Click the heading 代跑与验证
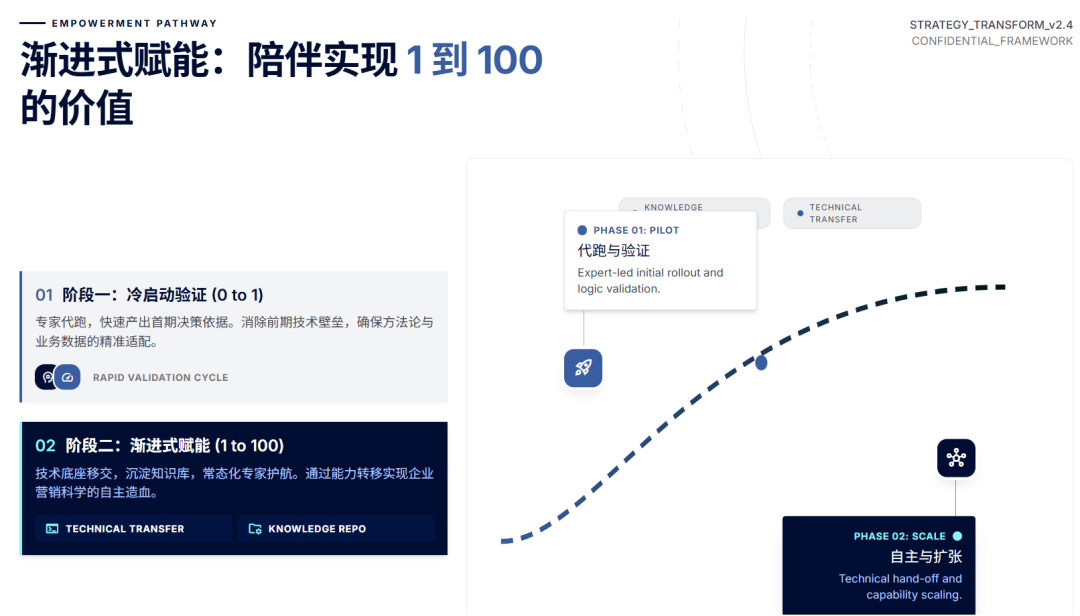Viewport: 1080px width, 616px height. tap(613, 250)
